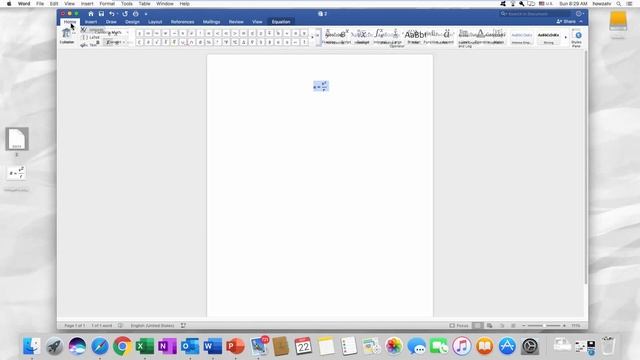The width and height of the screenshot is (640, 360).
Task: Redo with the circular arrow icon
Action: (x=125, y=14)
